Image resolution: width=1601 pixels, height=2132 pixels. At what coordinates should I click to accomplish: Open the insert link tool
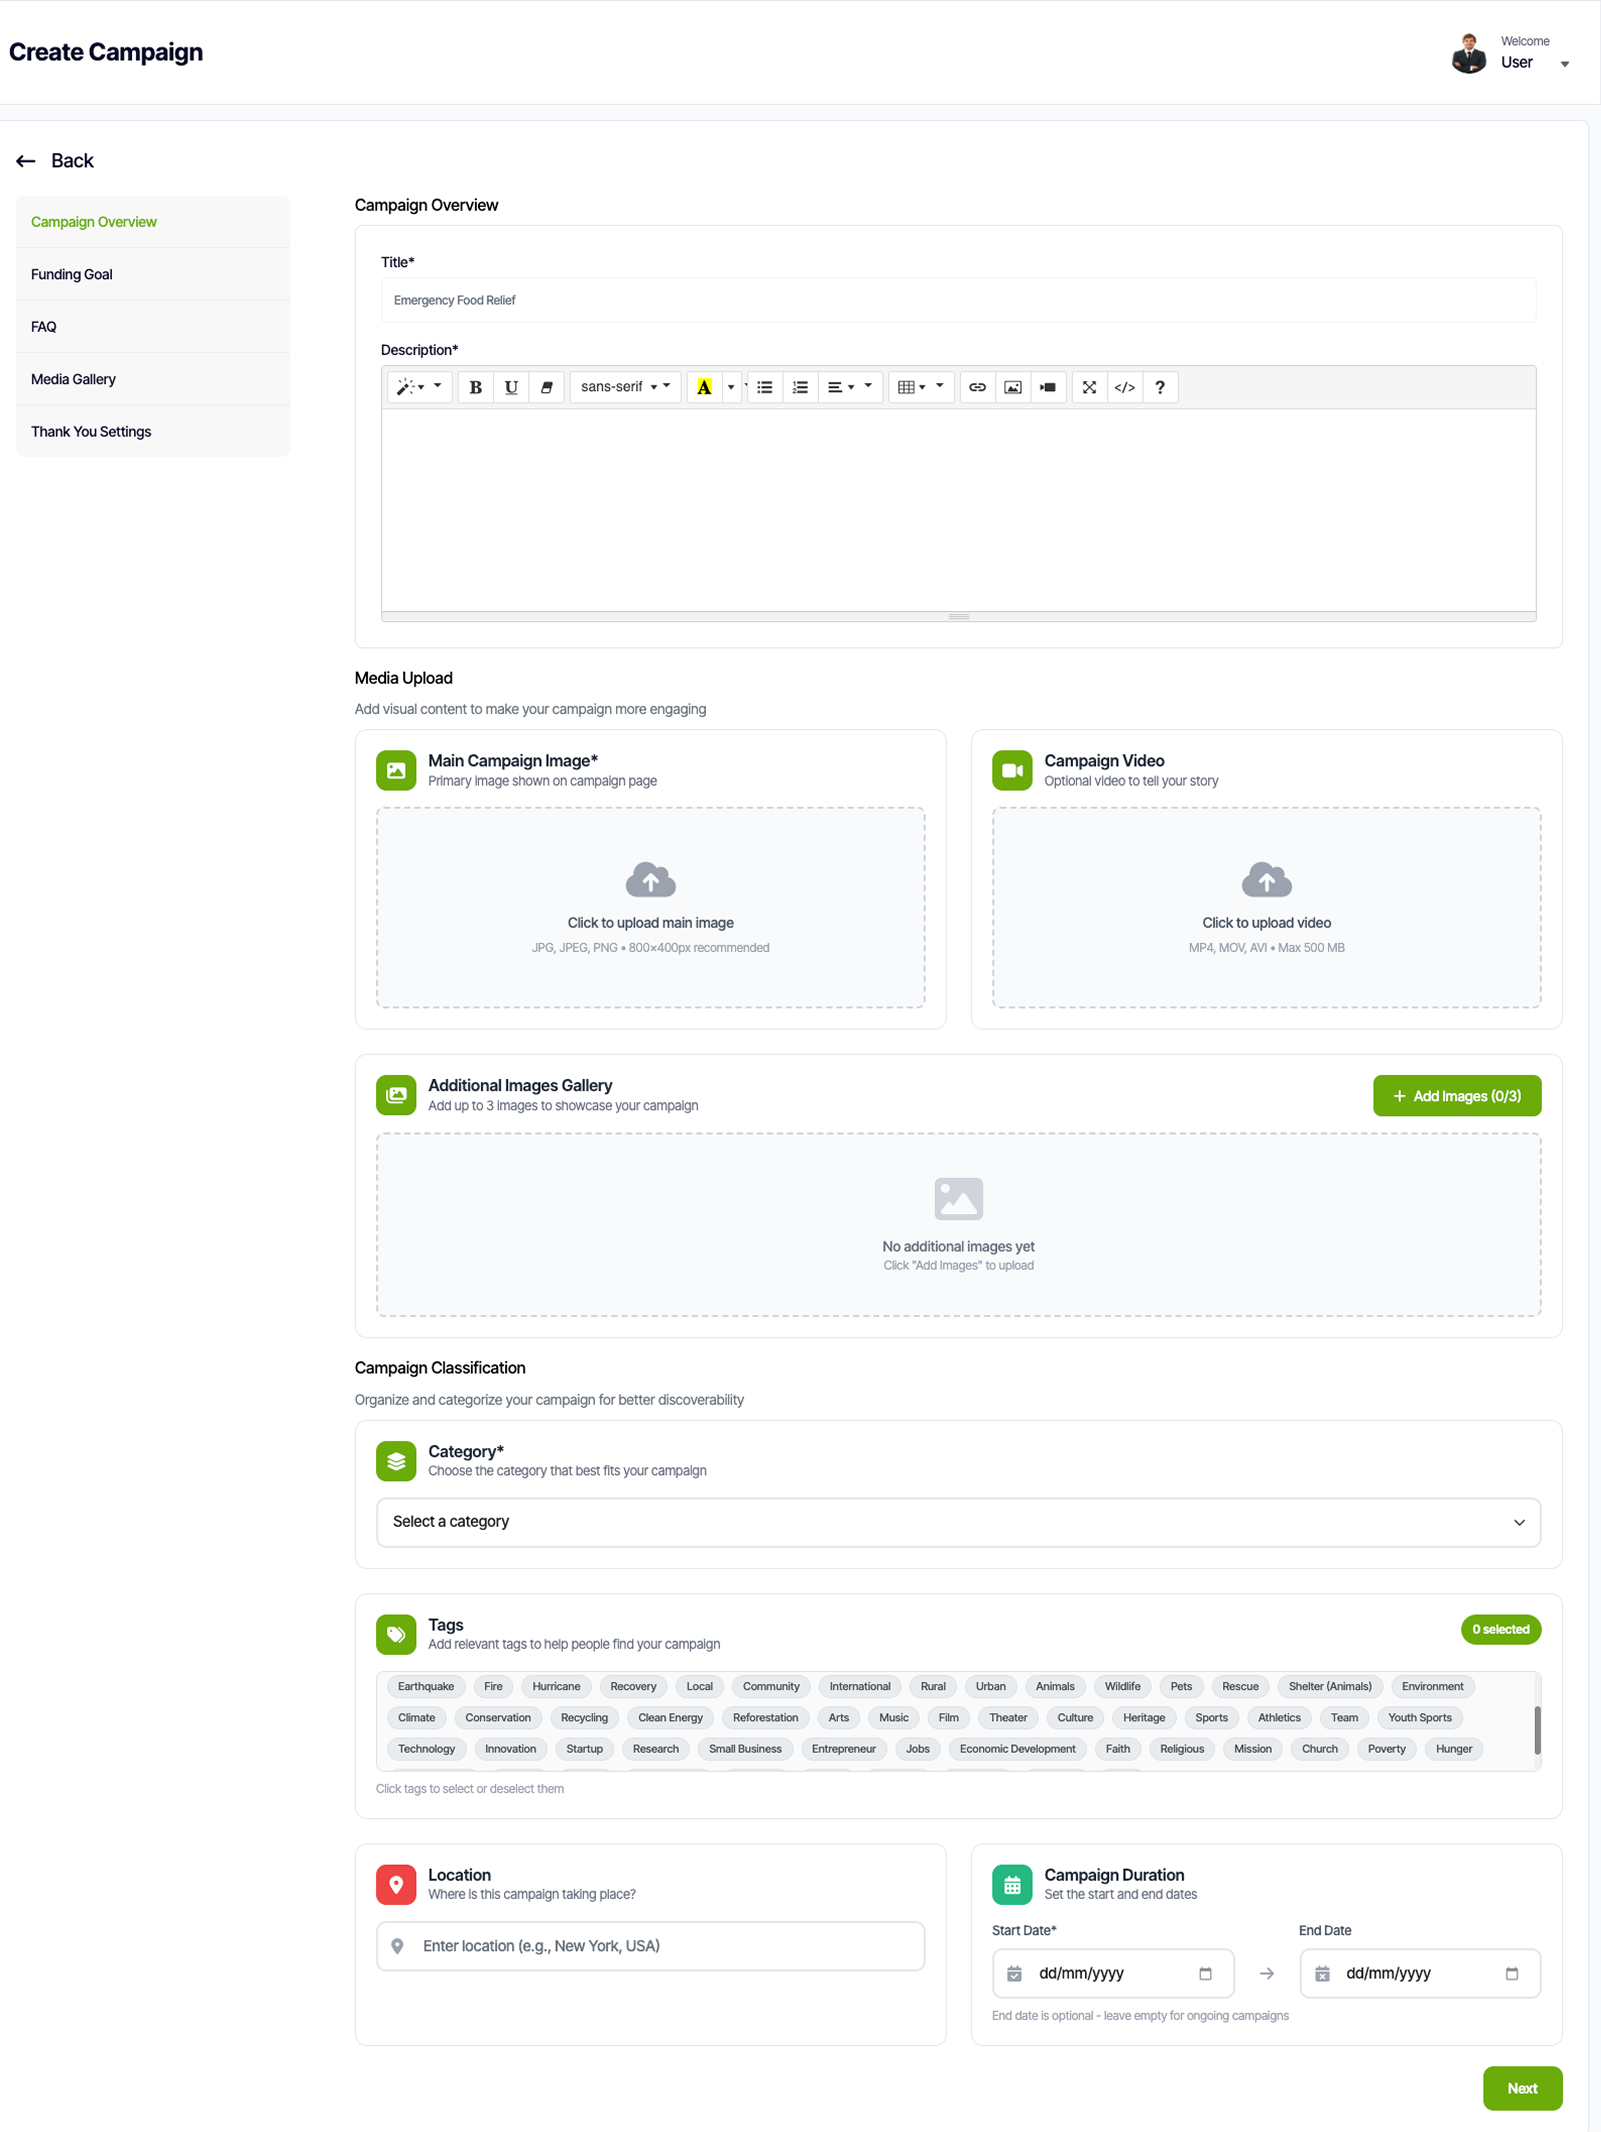(x=977, y=387)
